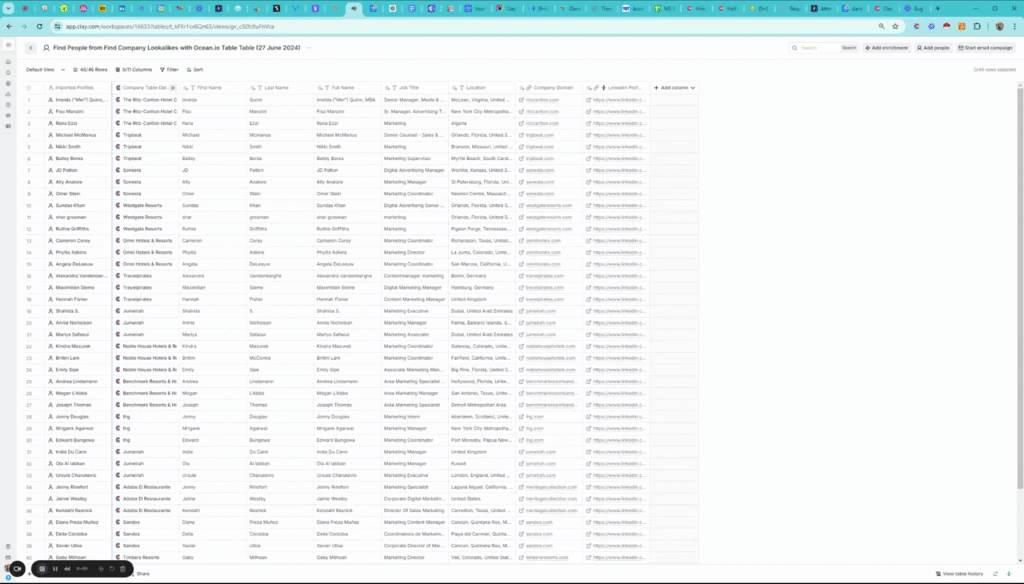Screen dimensions: 1024x584
Task: Restart the recording with the undo arrow icon
Action: [x=109, y=569]
